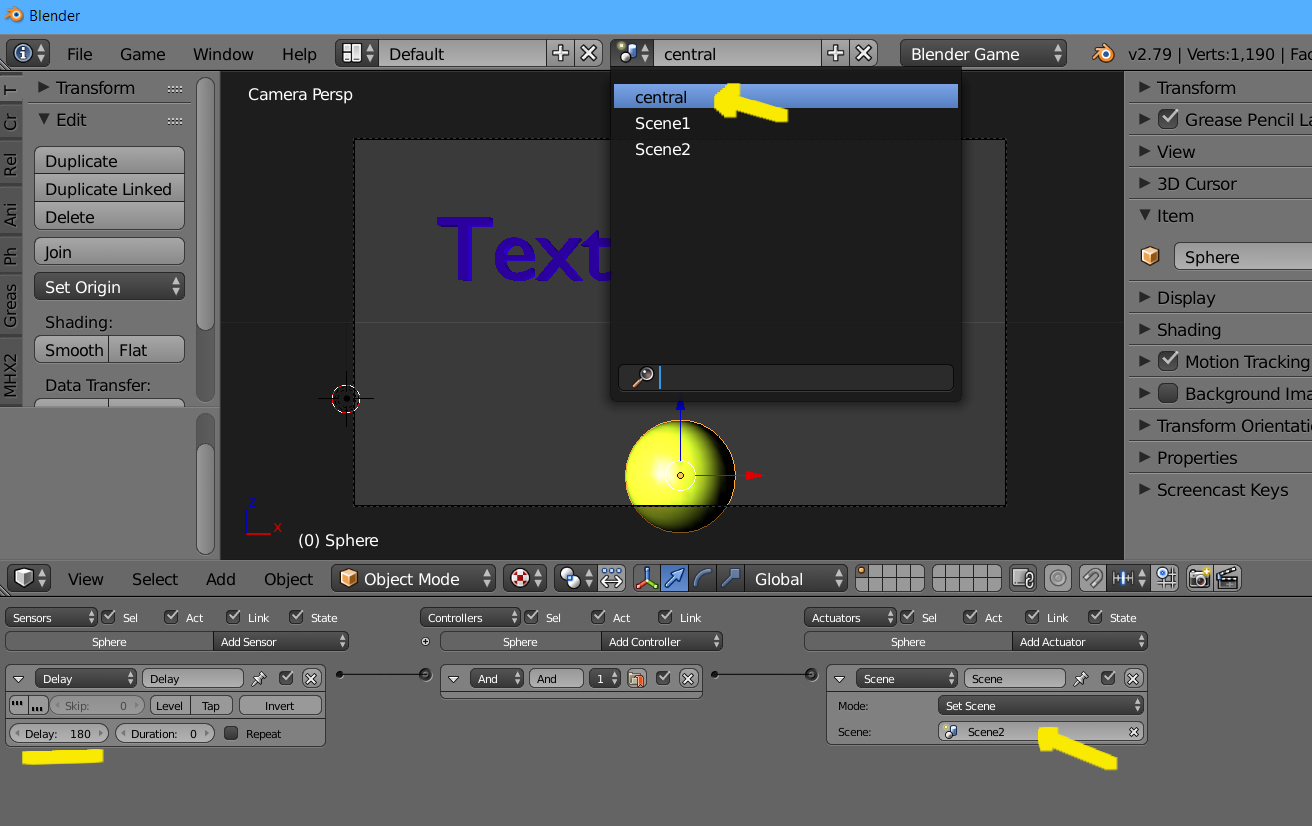Screen dimensions: 1312x826
Task: Toggle Link checkbox for Sensors
Action: tap(233, 617)
